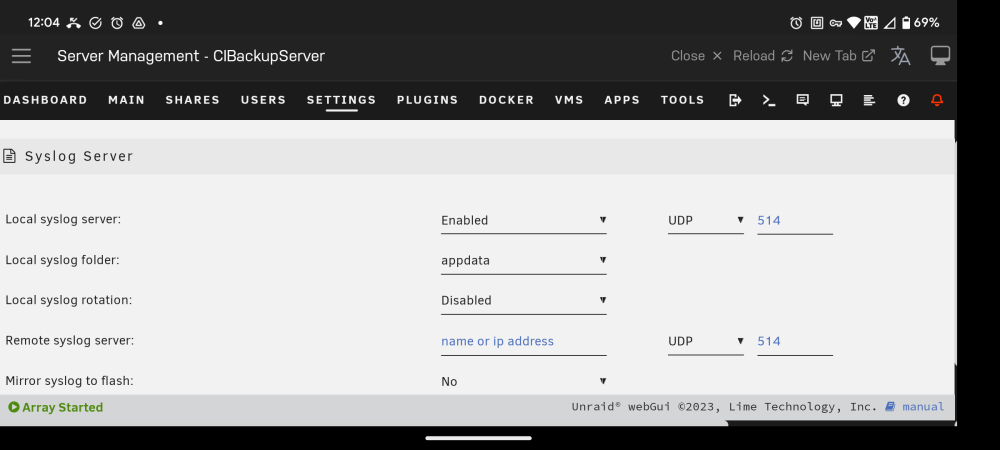Open the manual link in the footer

(923, 407)
